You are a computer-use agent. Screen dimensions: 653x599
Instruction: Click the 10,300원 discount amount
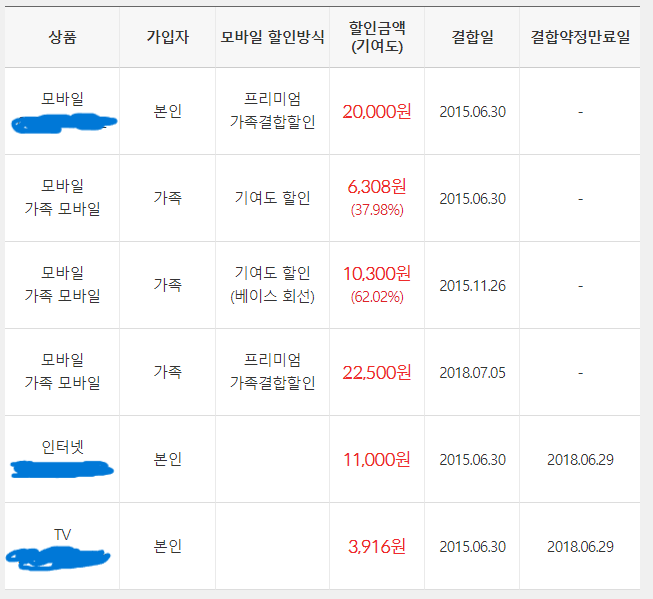[x=377, y=274]
